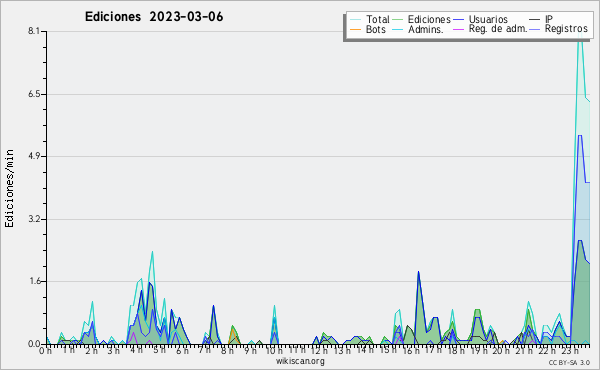600x370 pixels.
Task: Click the 6.5 y-axis value
Action: 34,94
